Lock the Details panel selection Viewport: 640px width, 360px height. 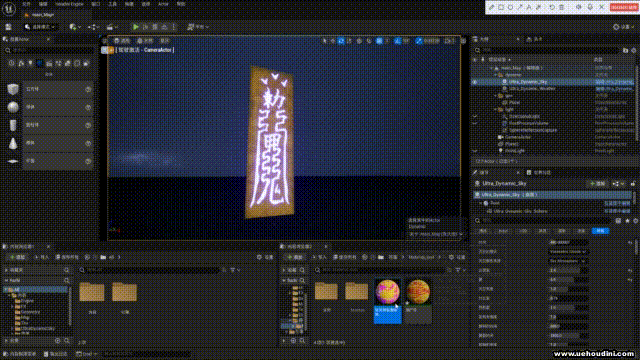[633, 184]
